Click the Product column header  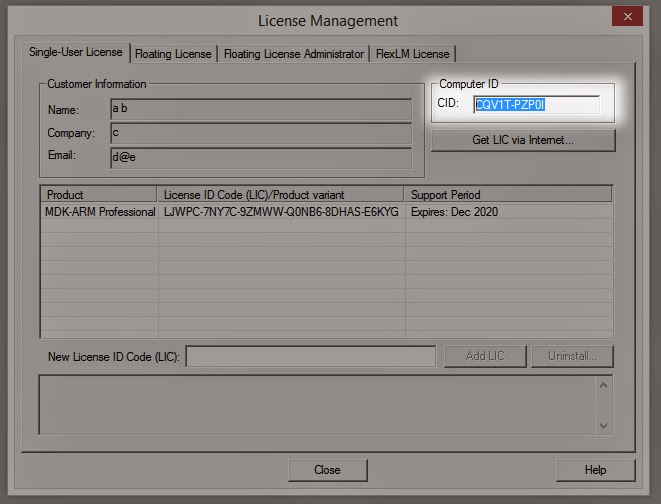(x=99, y=195)
